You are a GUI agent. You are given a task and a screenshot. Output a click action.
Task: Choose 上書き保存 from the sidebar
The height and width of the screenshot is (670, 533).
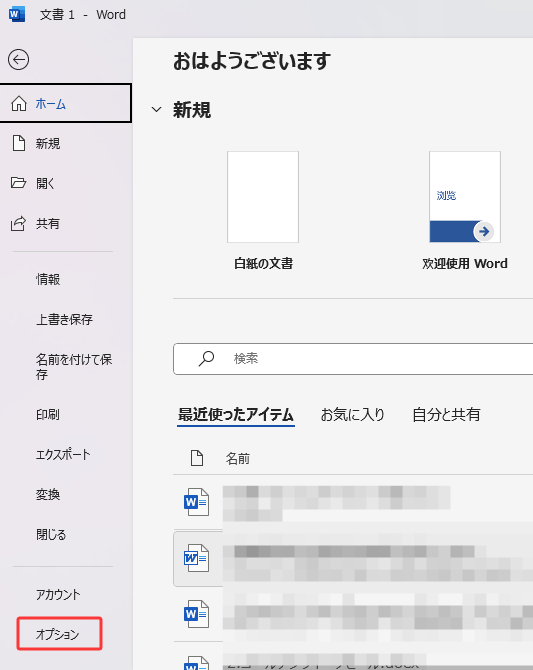tap(65, 319)
